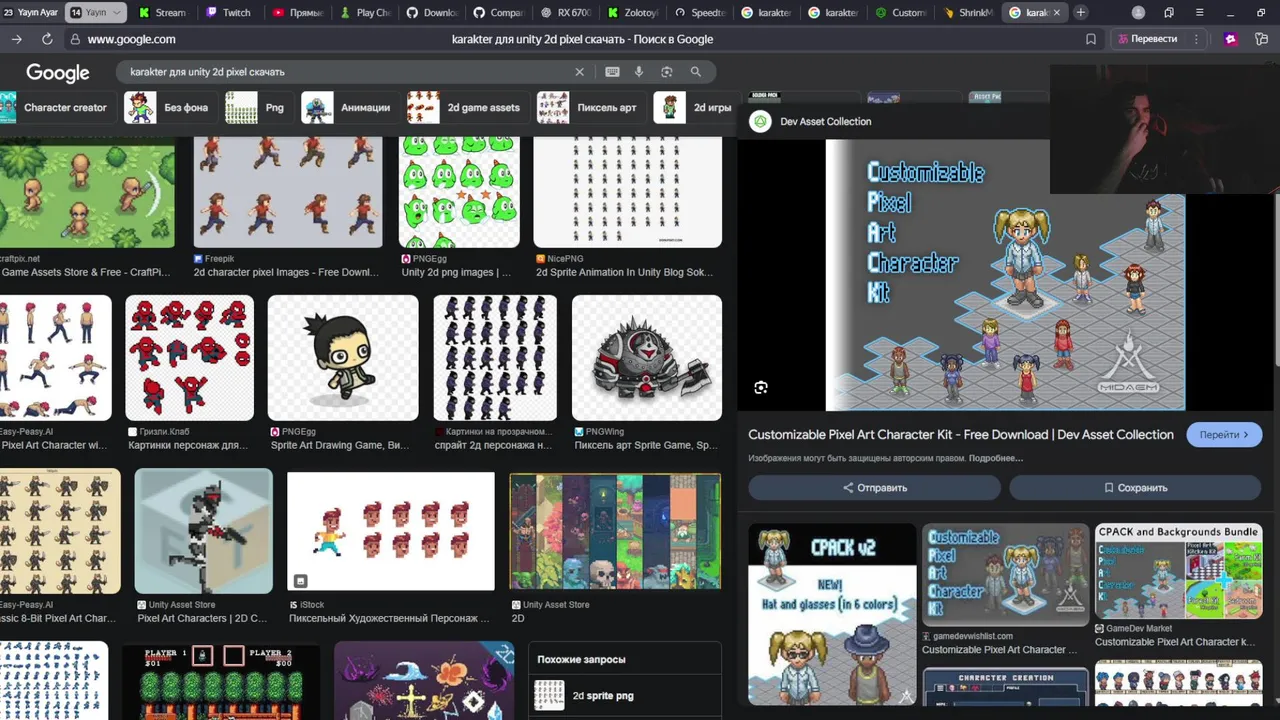Open 'CPACK and Backgrounds Bundle' related image

(x=1178, y=570)
